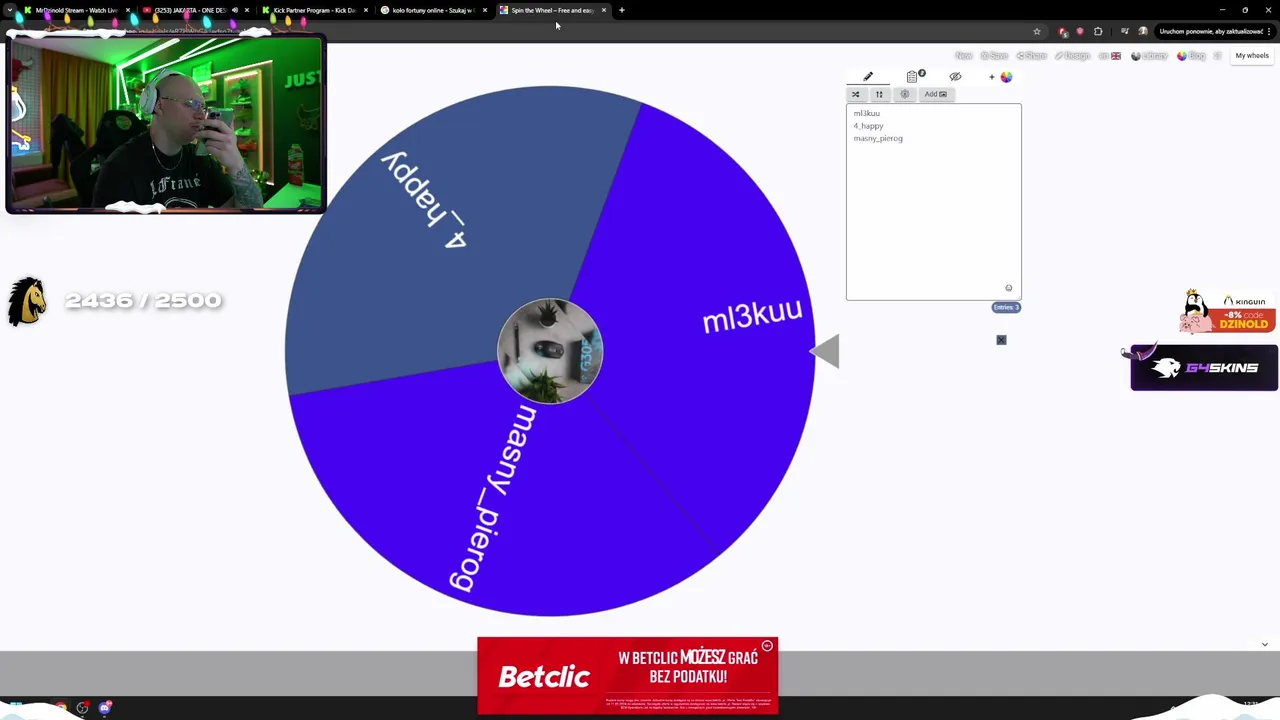Open the Betclic advertisement banner

point(627,677)
